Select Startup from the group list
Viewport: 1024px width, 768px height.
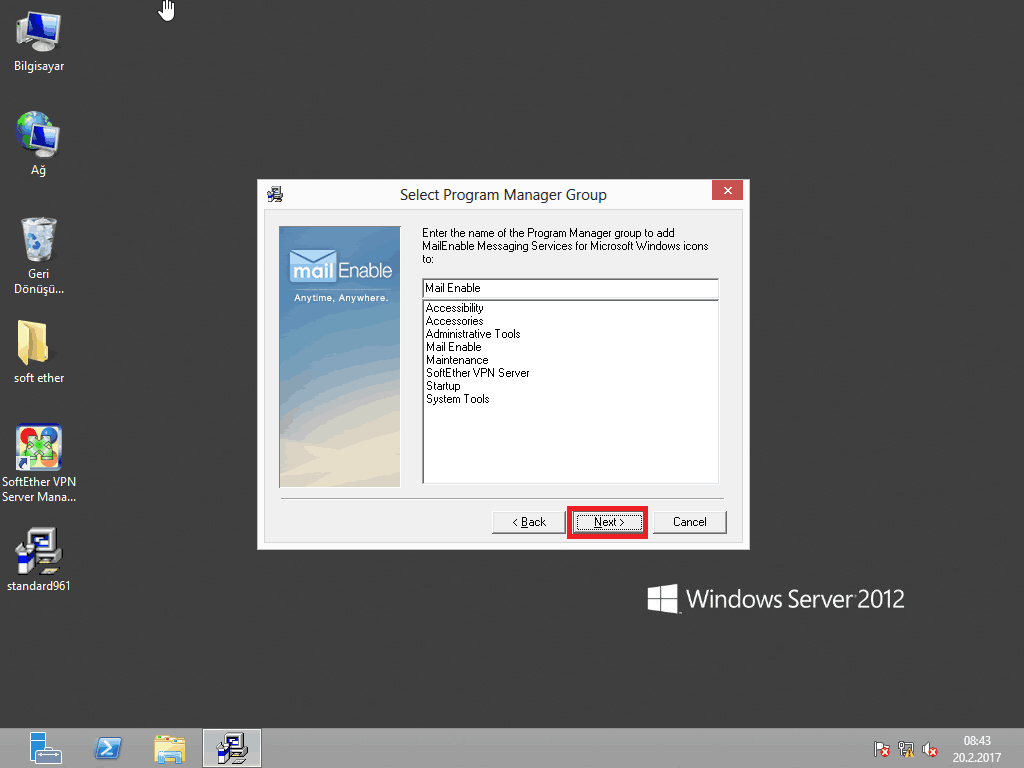click(x=443, y=386)
